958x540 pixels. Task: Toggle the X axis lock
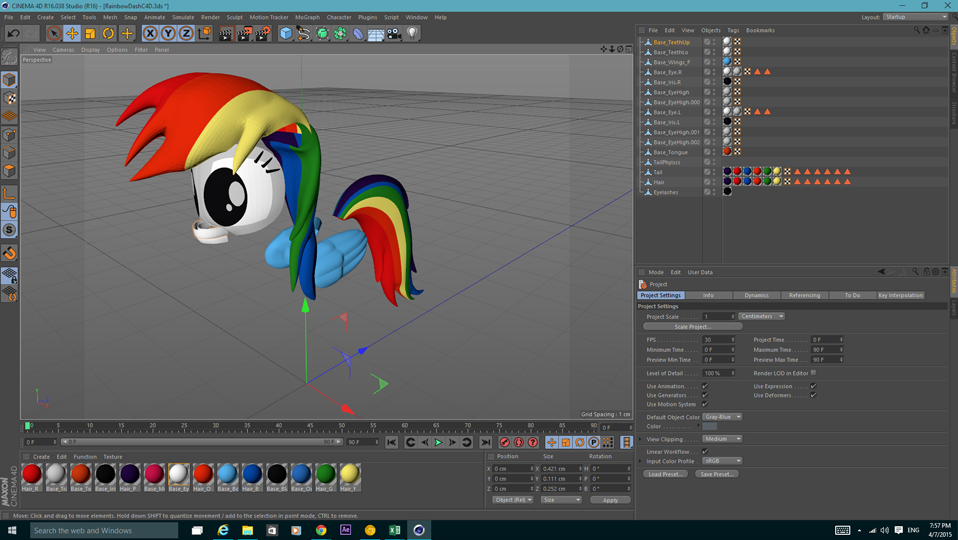coord(150,34)
